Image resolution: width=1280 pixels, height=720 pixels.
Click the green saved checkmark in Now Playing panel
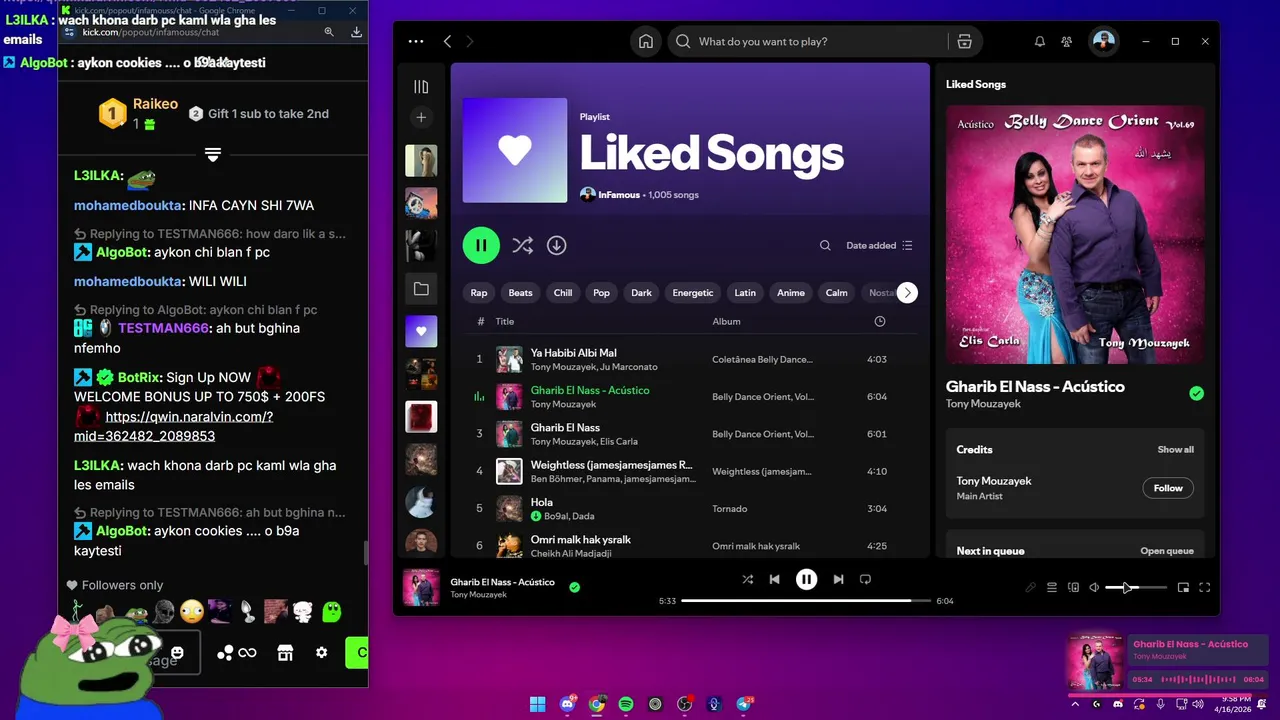pos(1197,394)
